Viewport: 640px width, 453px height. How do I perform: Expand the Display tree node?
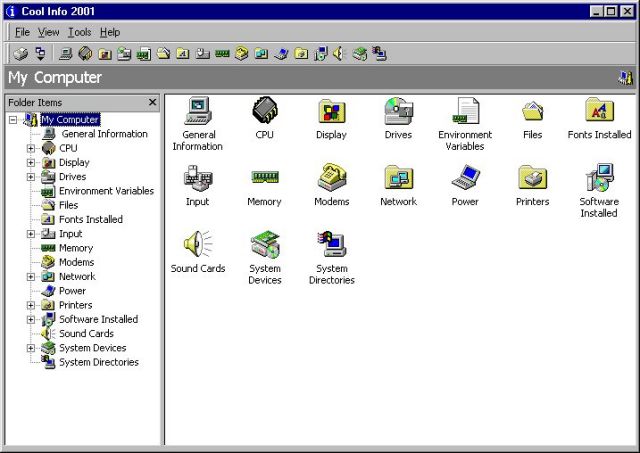point(31,163)
